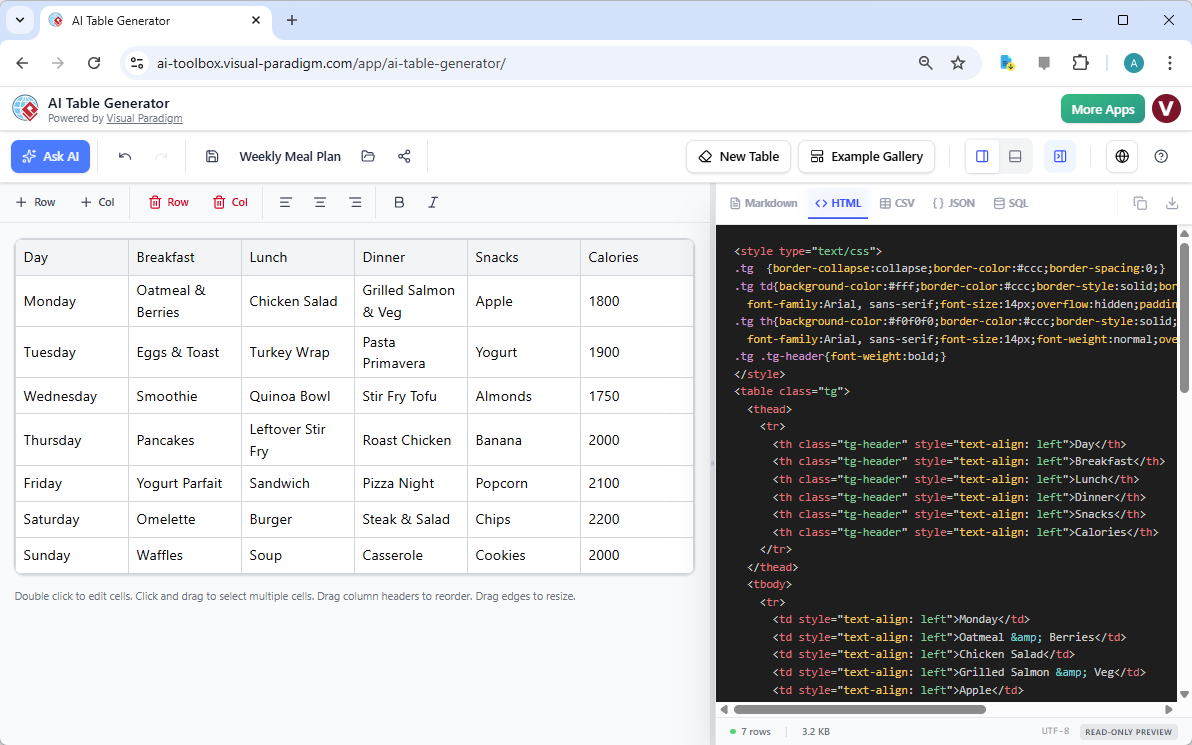1192x745 pixels.
Task: Delete a row using the red Row icon
Action: pos(167,202)
